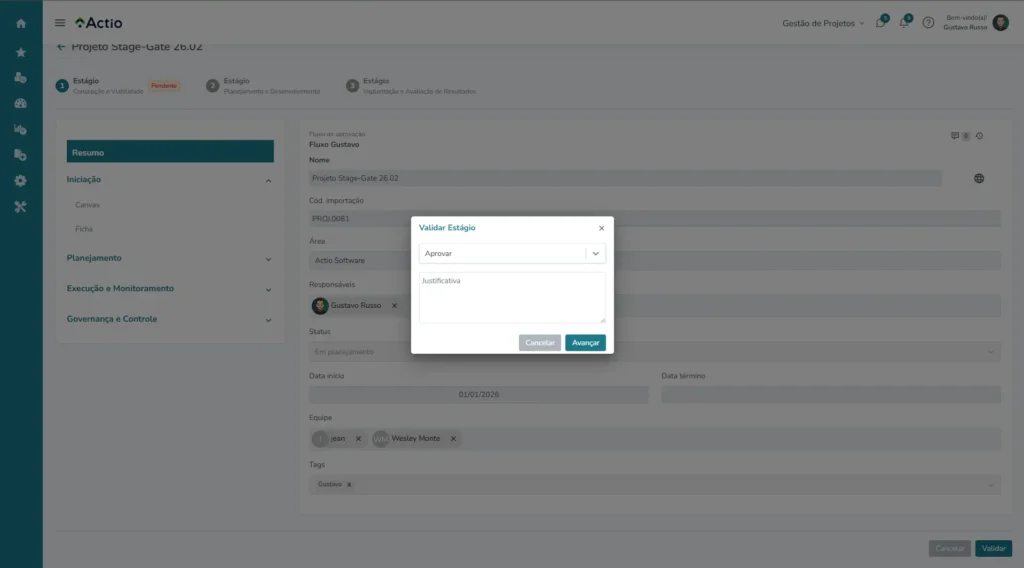Open the dashboard gauge icon in the sidebar
The image size is (1024, 568).
click(21, 103)
